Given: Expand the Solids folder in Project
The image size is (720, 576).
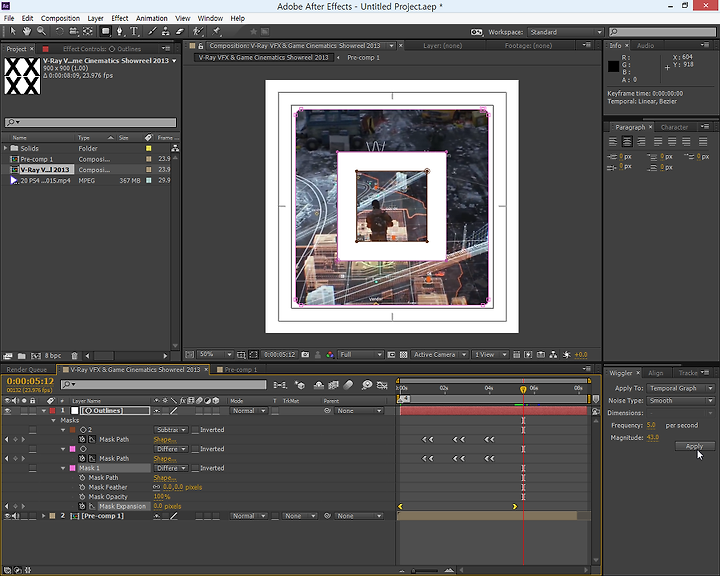Looking at the screenshot, I should [6, 148].
